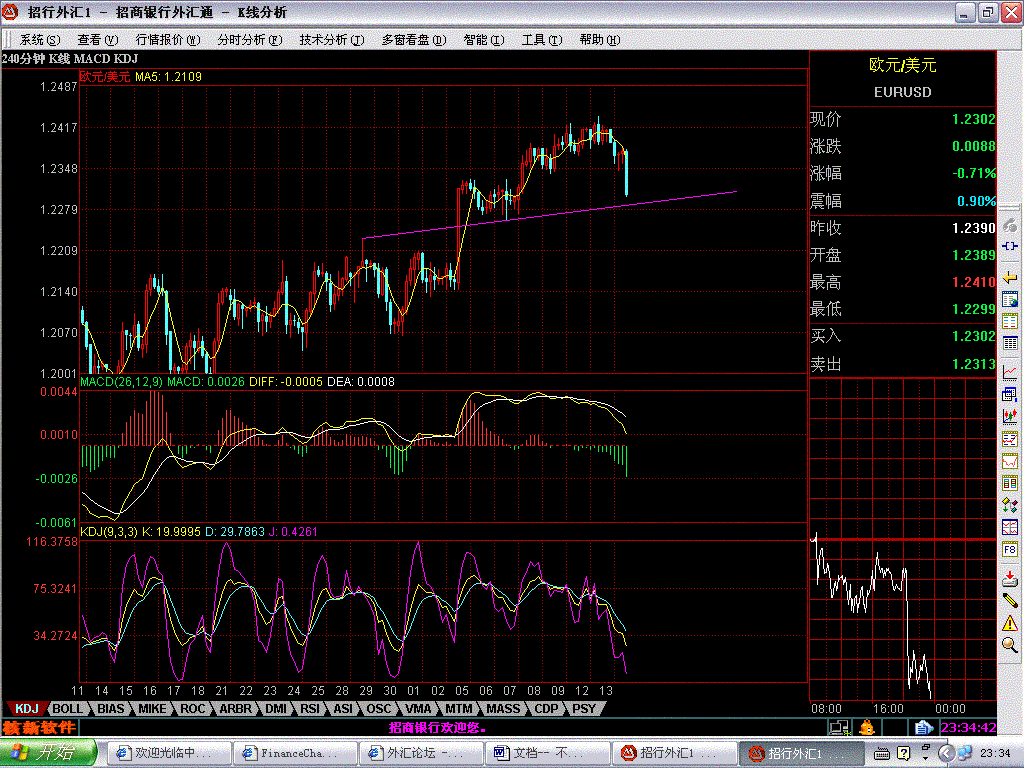Click the yellow back arrow icon
This screenshot has width=1024, height=768.
(x=1010, y=278)
